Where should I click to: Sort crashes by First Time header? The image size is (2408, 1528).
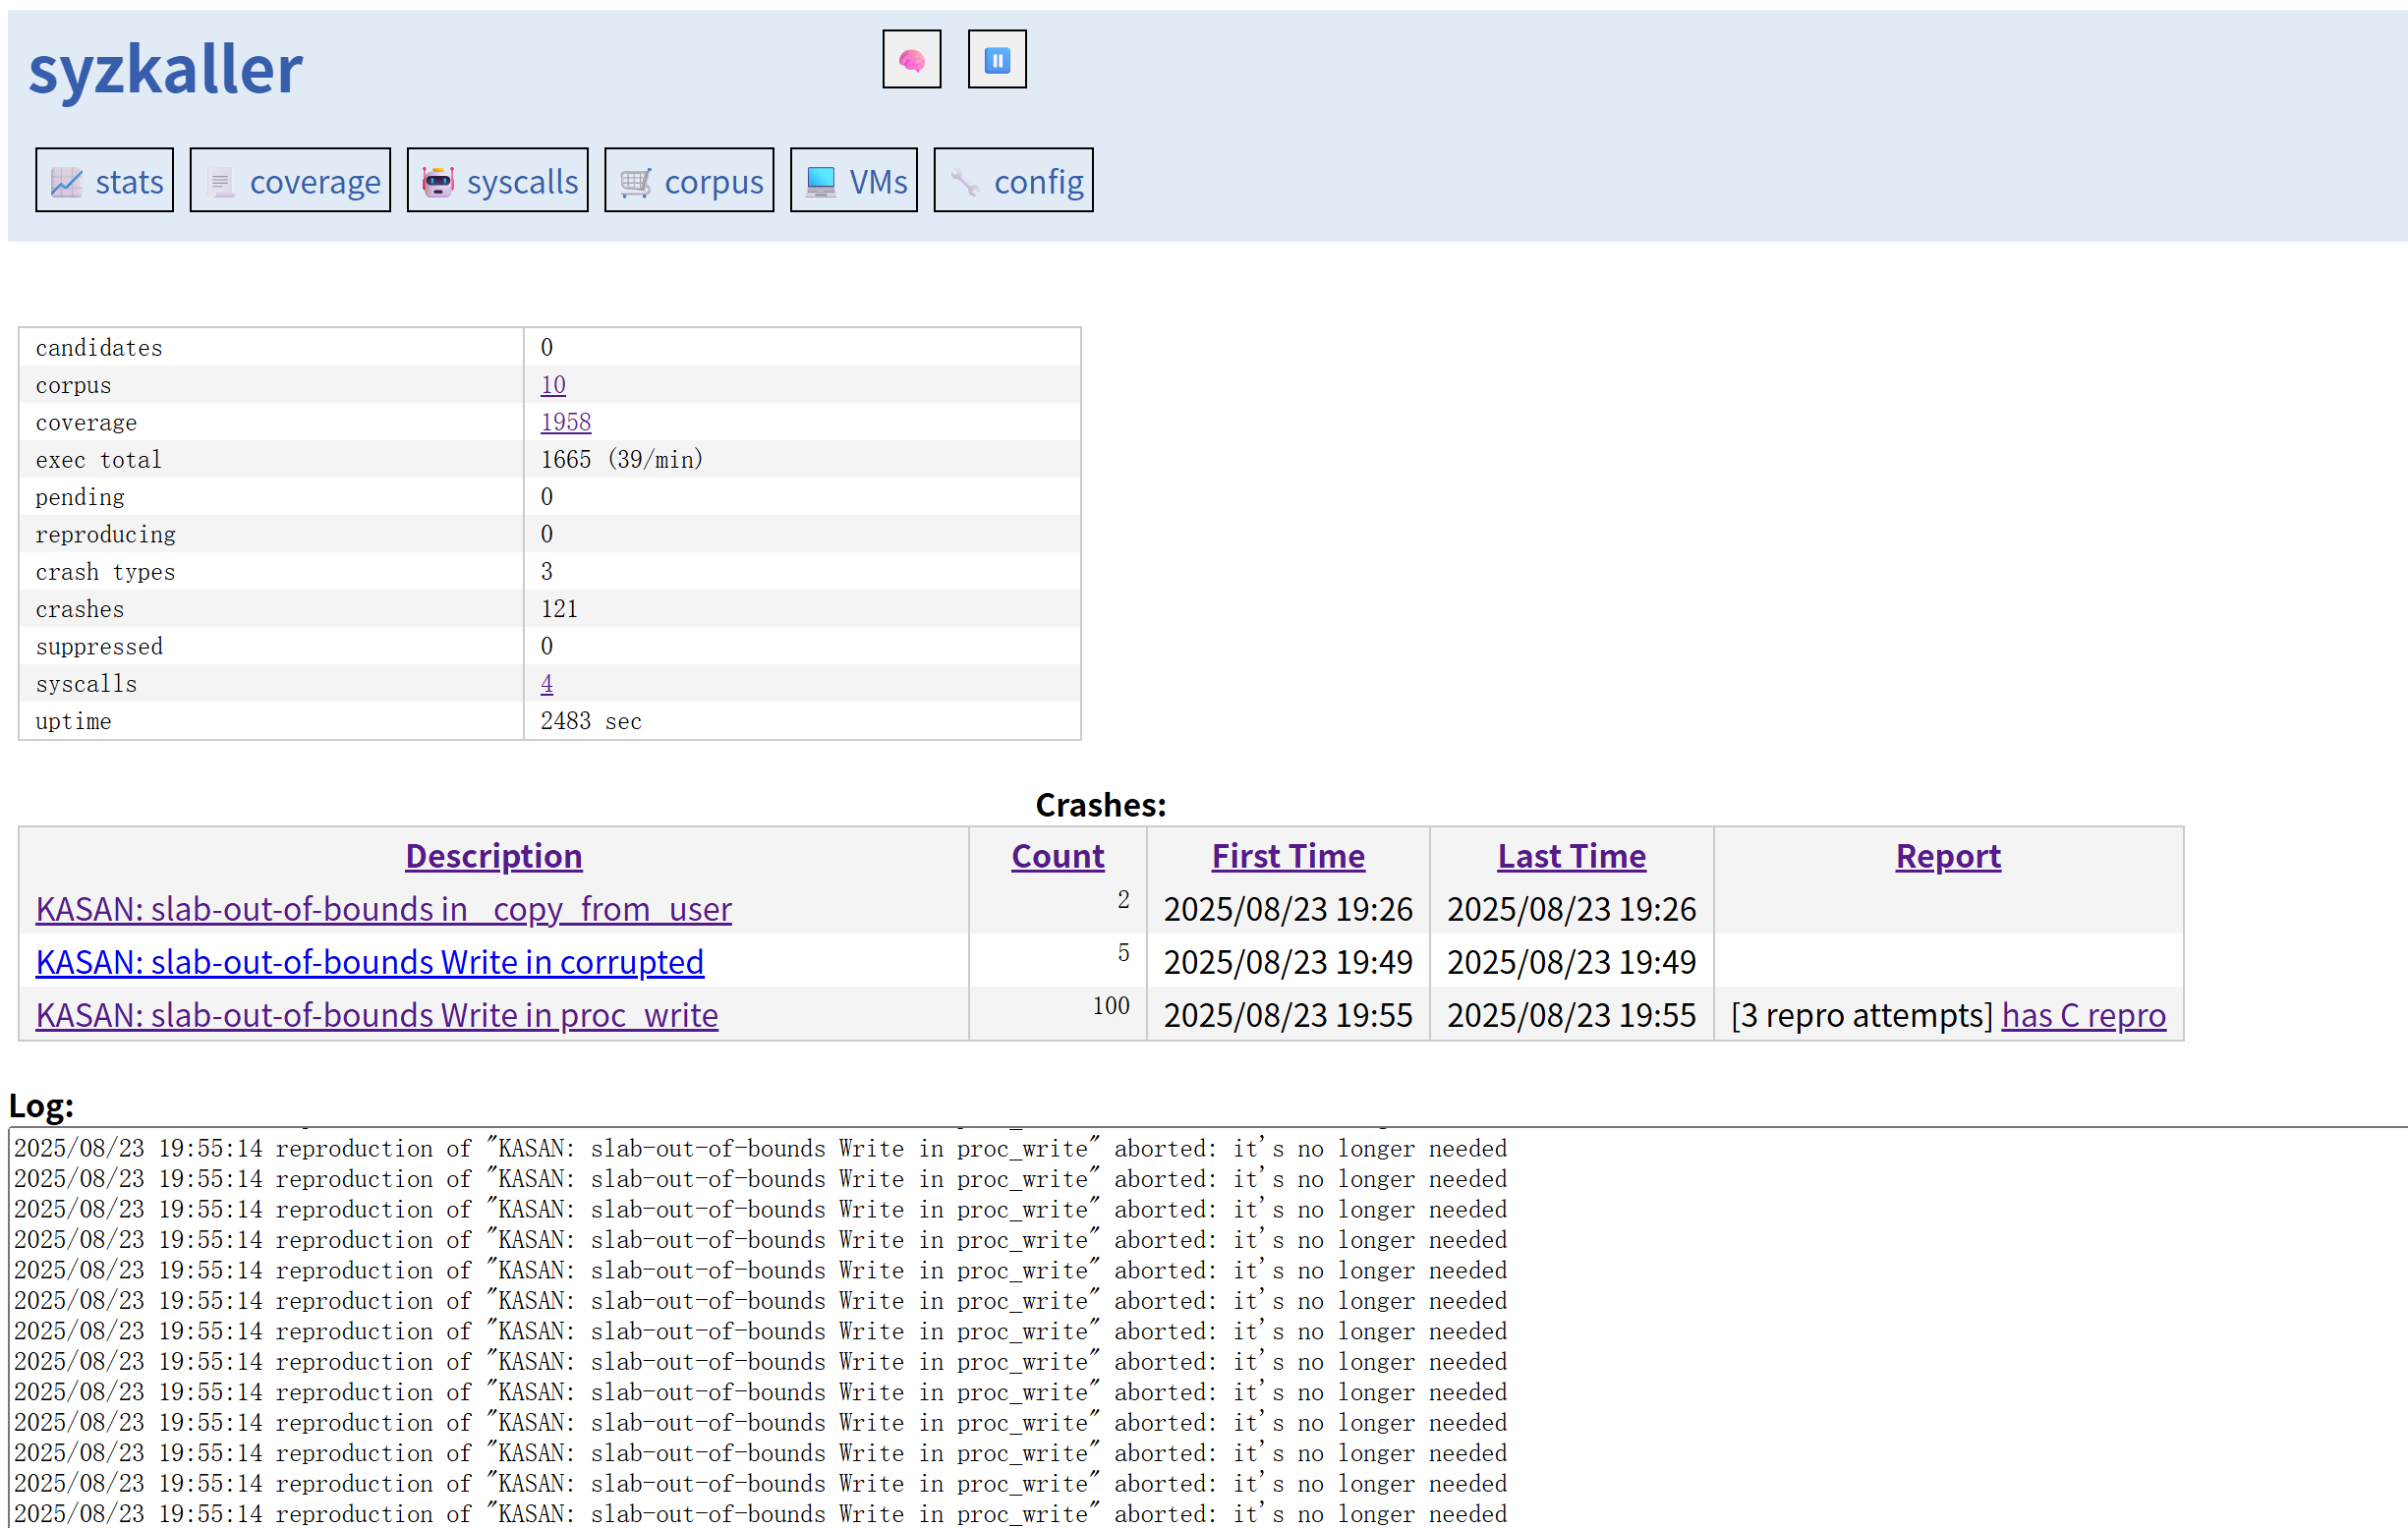tap(1288, 856)
